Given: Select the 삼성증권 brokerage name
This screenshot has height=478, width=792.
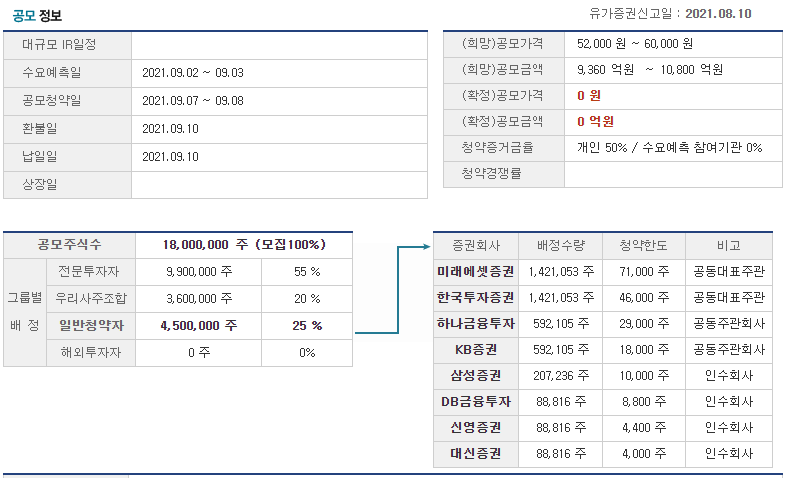Looking at the screenshot, I should [476, 375].
